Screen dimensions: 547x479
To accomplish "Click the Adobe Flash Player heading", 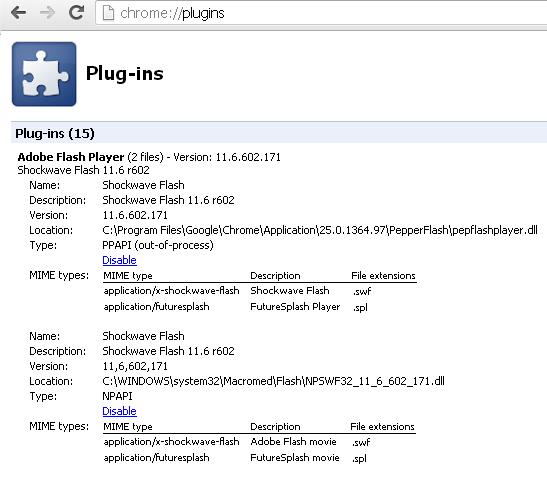I will pyautogui.click(x=71, y=157).
